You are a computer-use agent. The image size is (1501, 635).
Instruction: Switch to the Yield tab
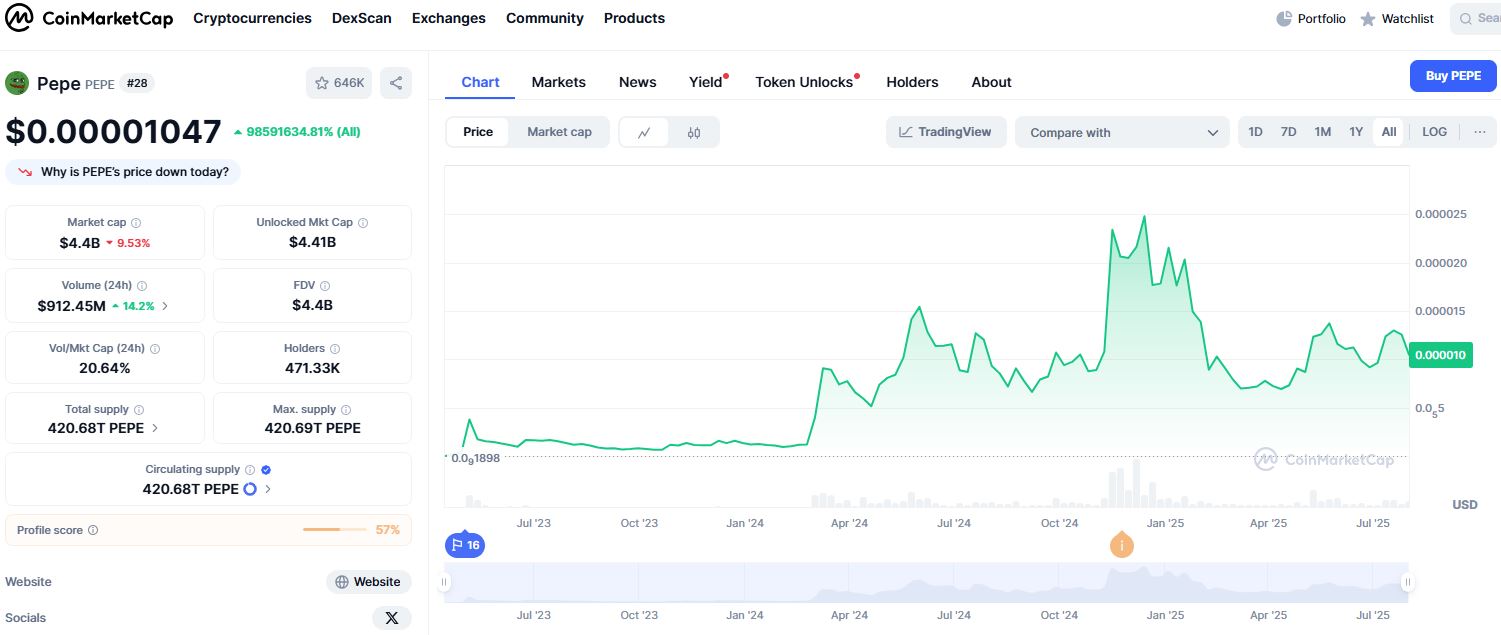707,82
